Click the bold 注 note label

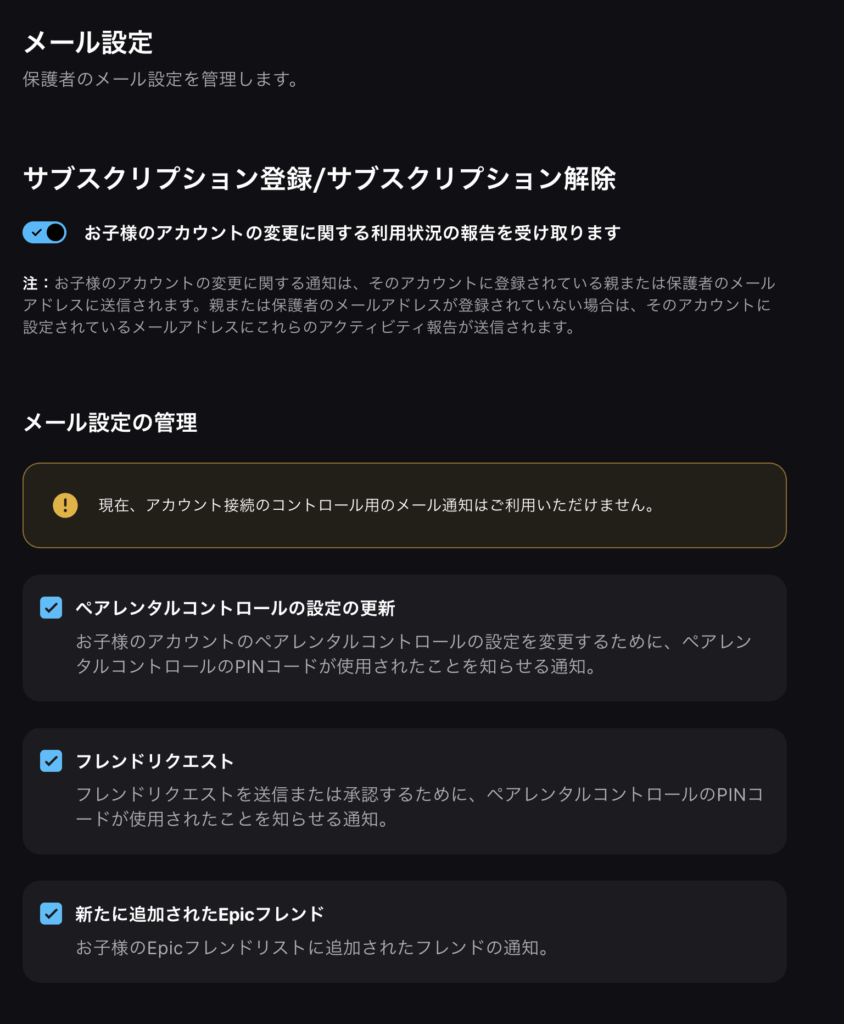30,284
